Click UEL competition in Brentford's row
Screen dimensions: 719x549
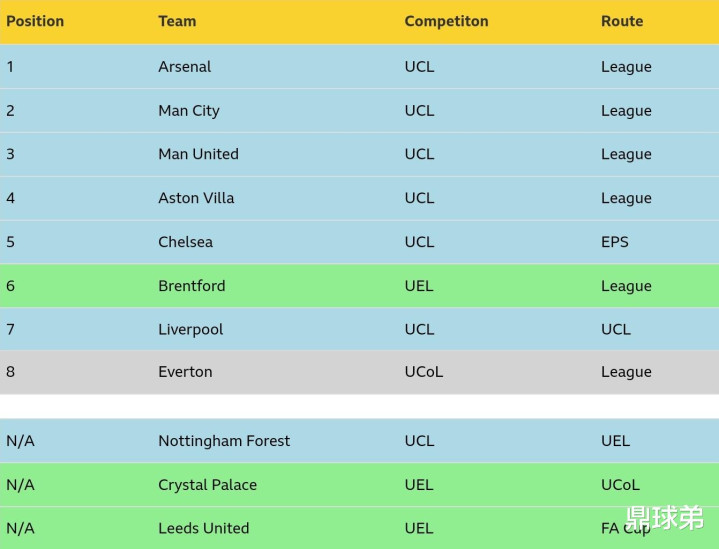coord(419,286)
